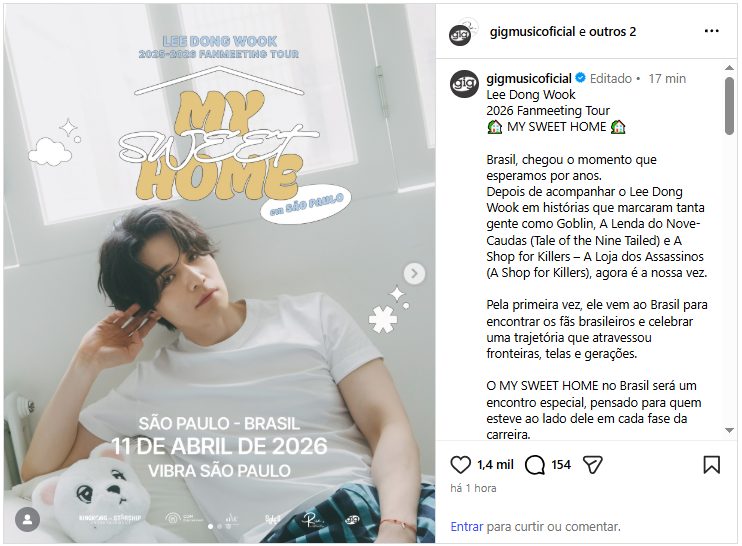The height and width of the screenshot is (546, 742).
Task: Show tagged people icon on the photo
Action: point(27,520)
